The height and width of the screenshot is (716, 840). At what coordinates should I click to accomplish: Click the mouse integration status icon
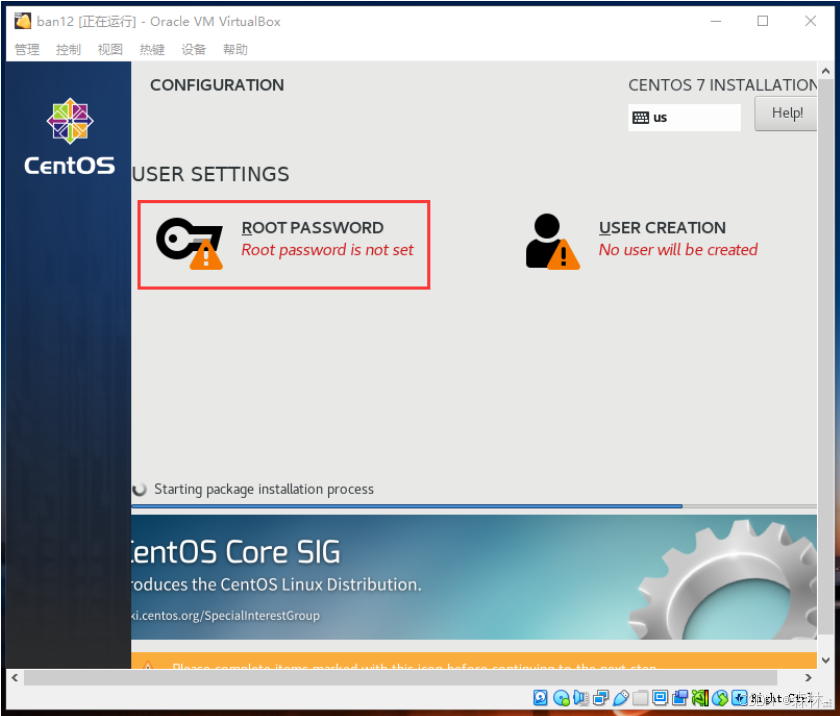point(721,697)
